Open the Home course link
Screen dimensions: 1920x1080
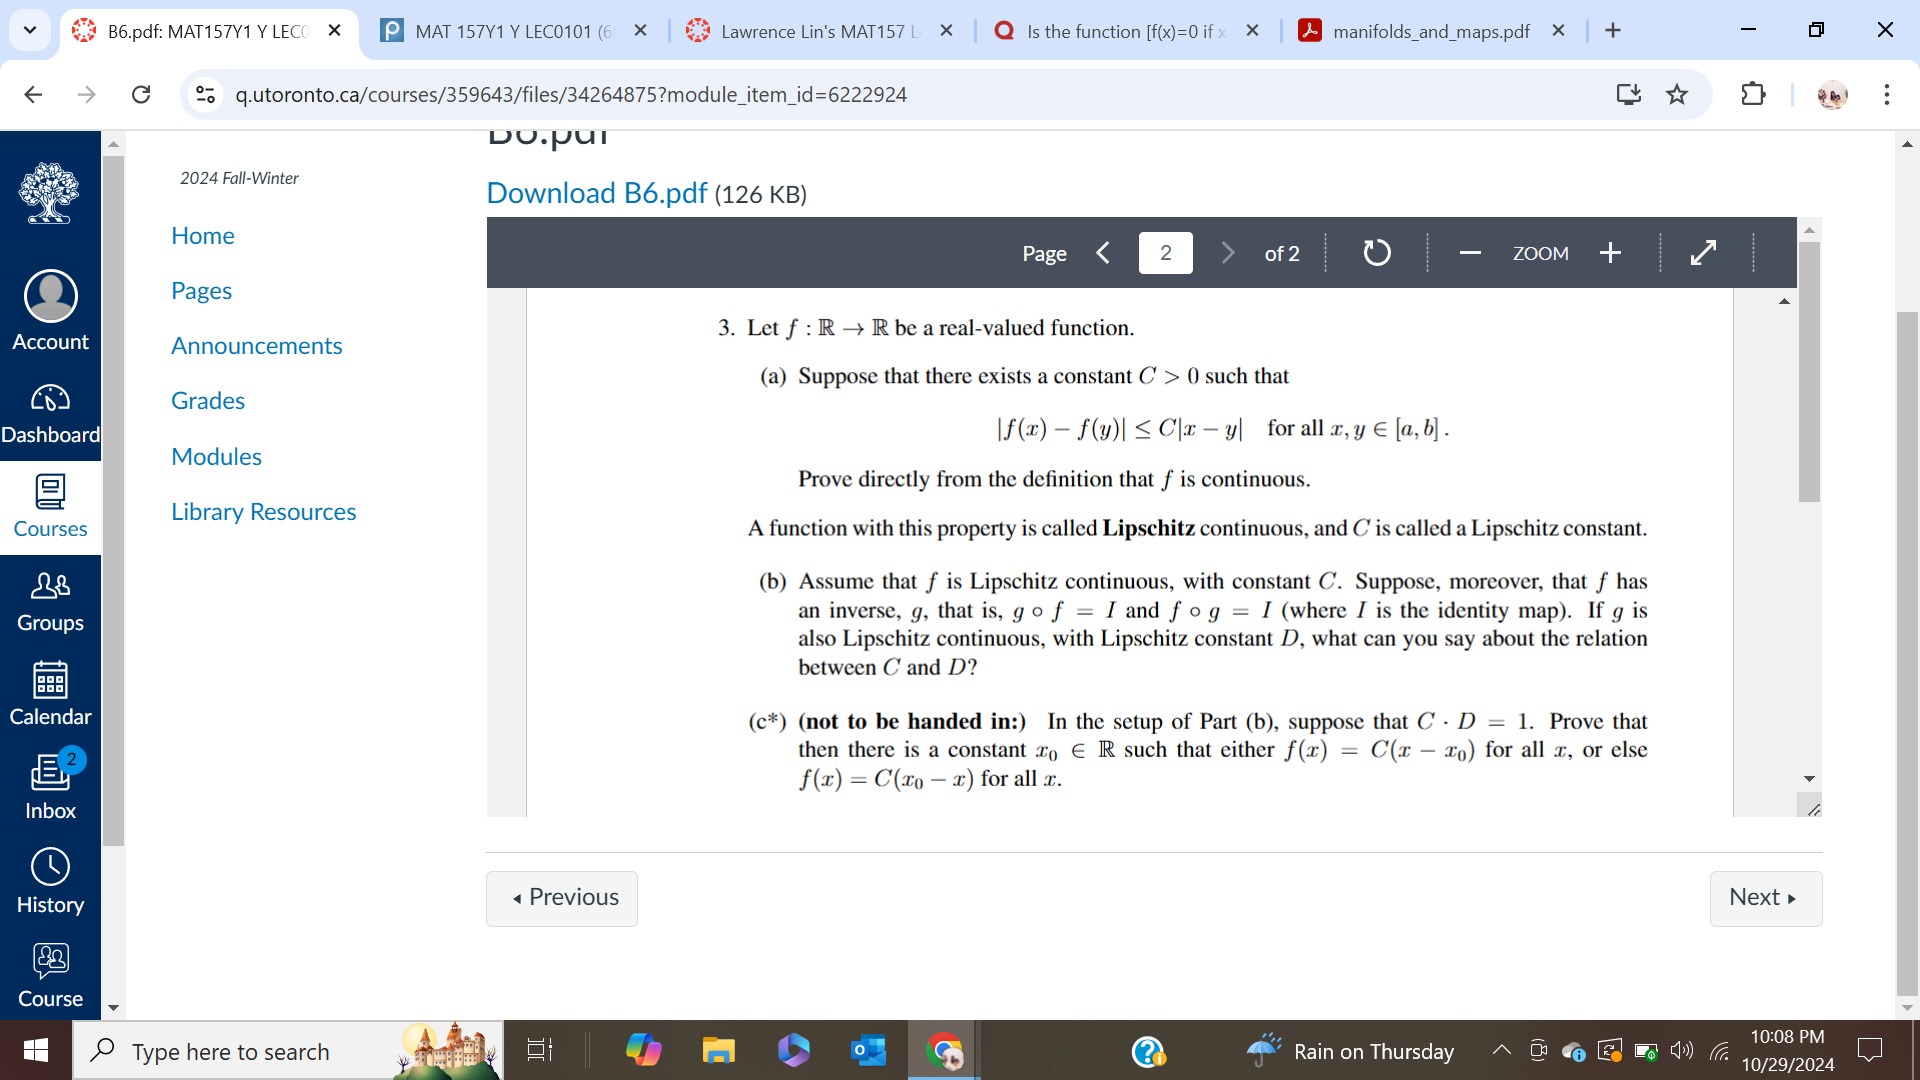click(x=203, y=236)
